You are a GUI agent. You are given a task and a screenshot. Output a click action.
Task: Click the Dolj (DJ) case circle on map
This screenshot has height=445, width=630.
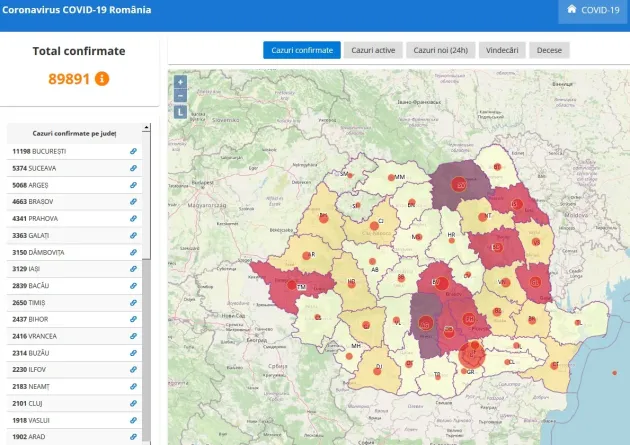pyautogui.click(x=377, y=371)
